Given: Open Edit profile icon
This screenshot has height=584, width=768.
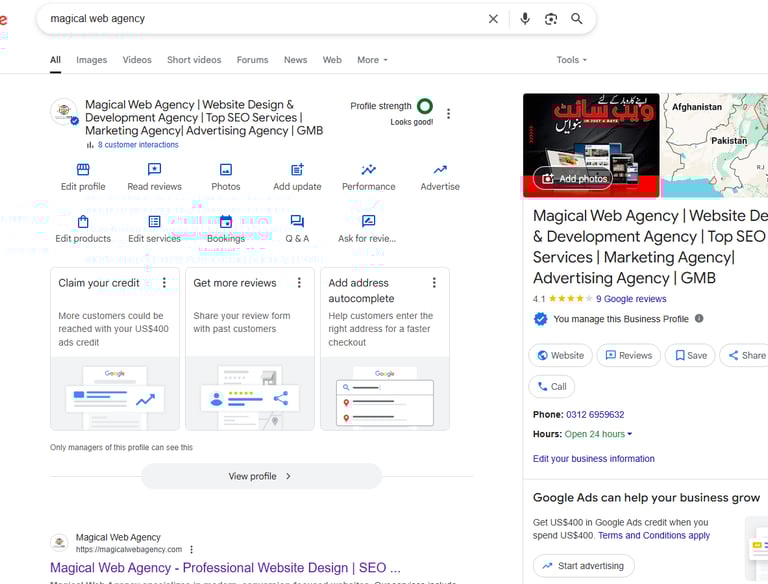Looking at the screenshot, I should tap(83, 170).
